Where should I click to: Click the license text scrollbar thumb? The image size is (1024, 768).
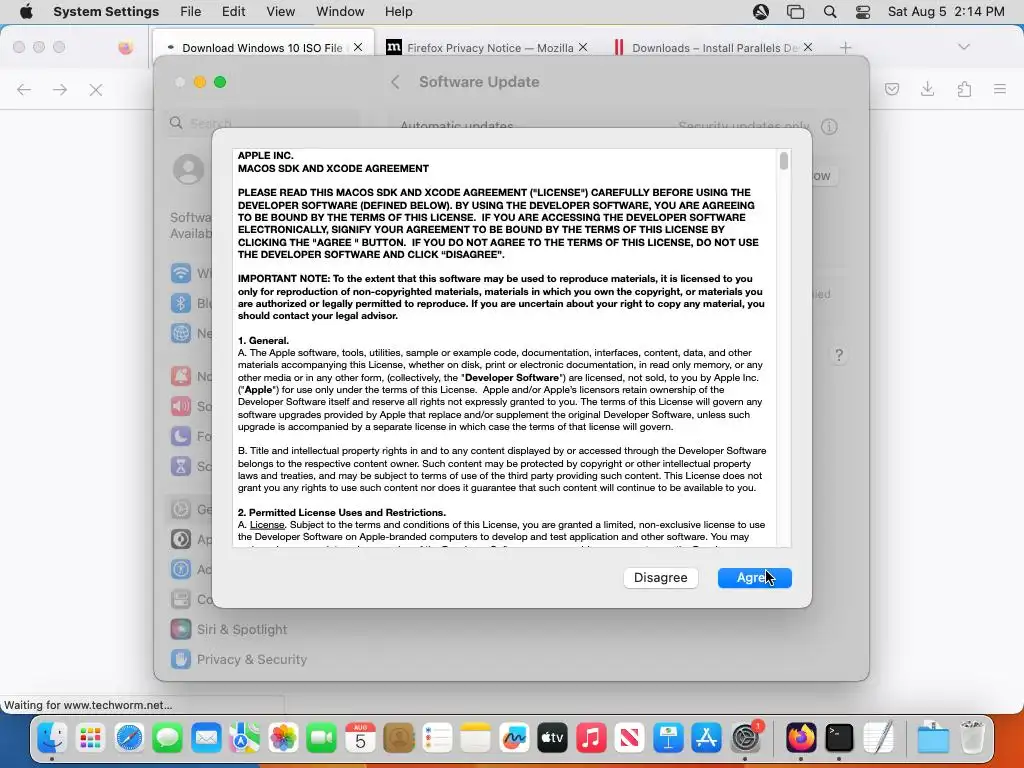click(x=784, y=160)
